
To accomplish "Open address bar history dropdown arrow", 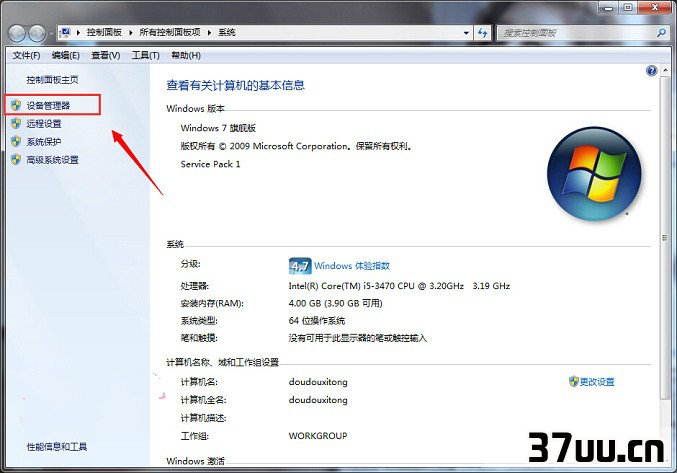I will (x=466, y=33).
